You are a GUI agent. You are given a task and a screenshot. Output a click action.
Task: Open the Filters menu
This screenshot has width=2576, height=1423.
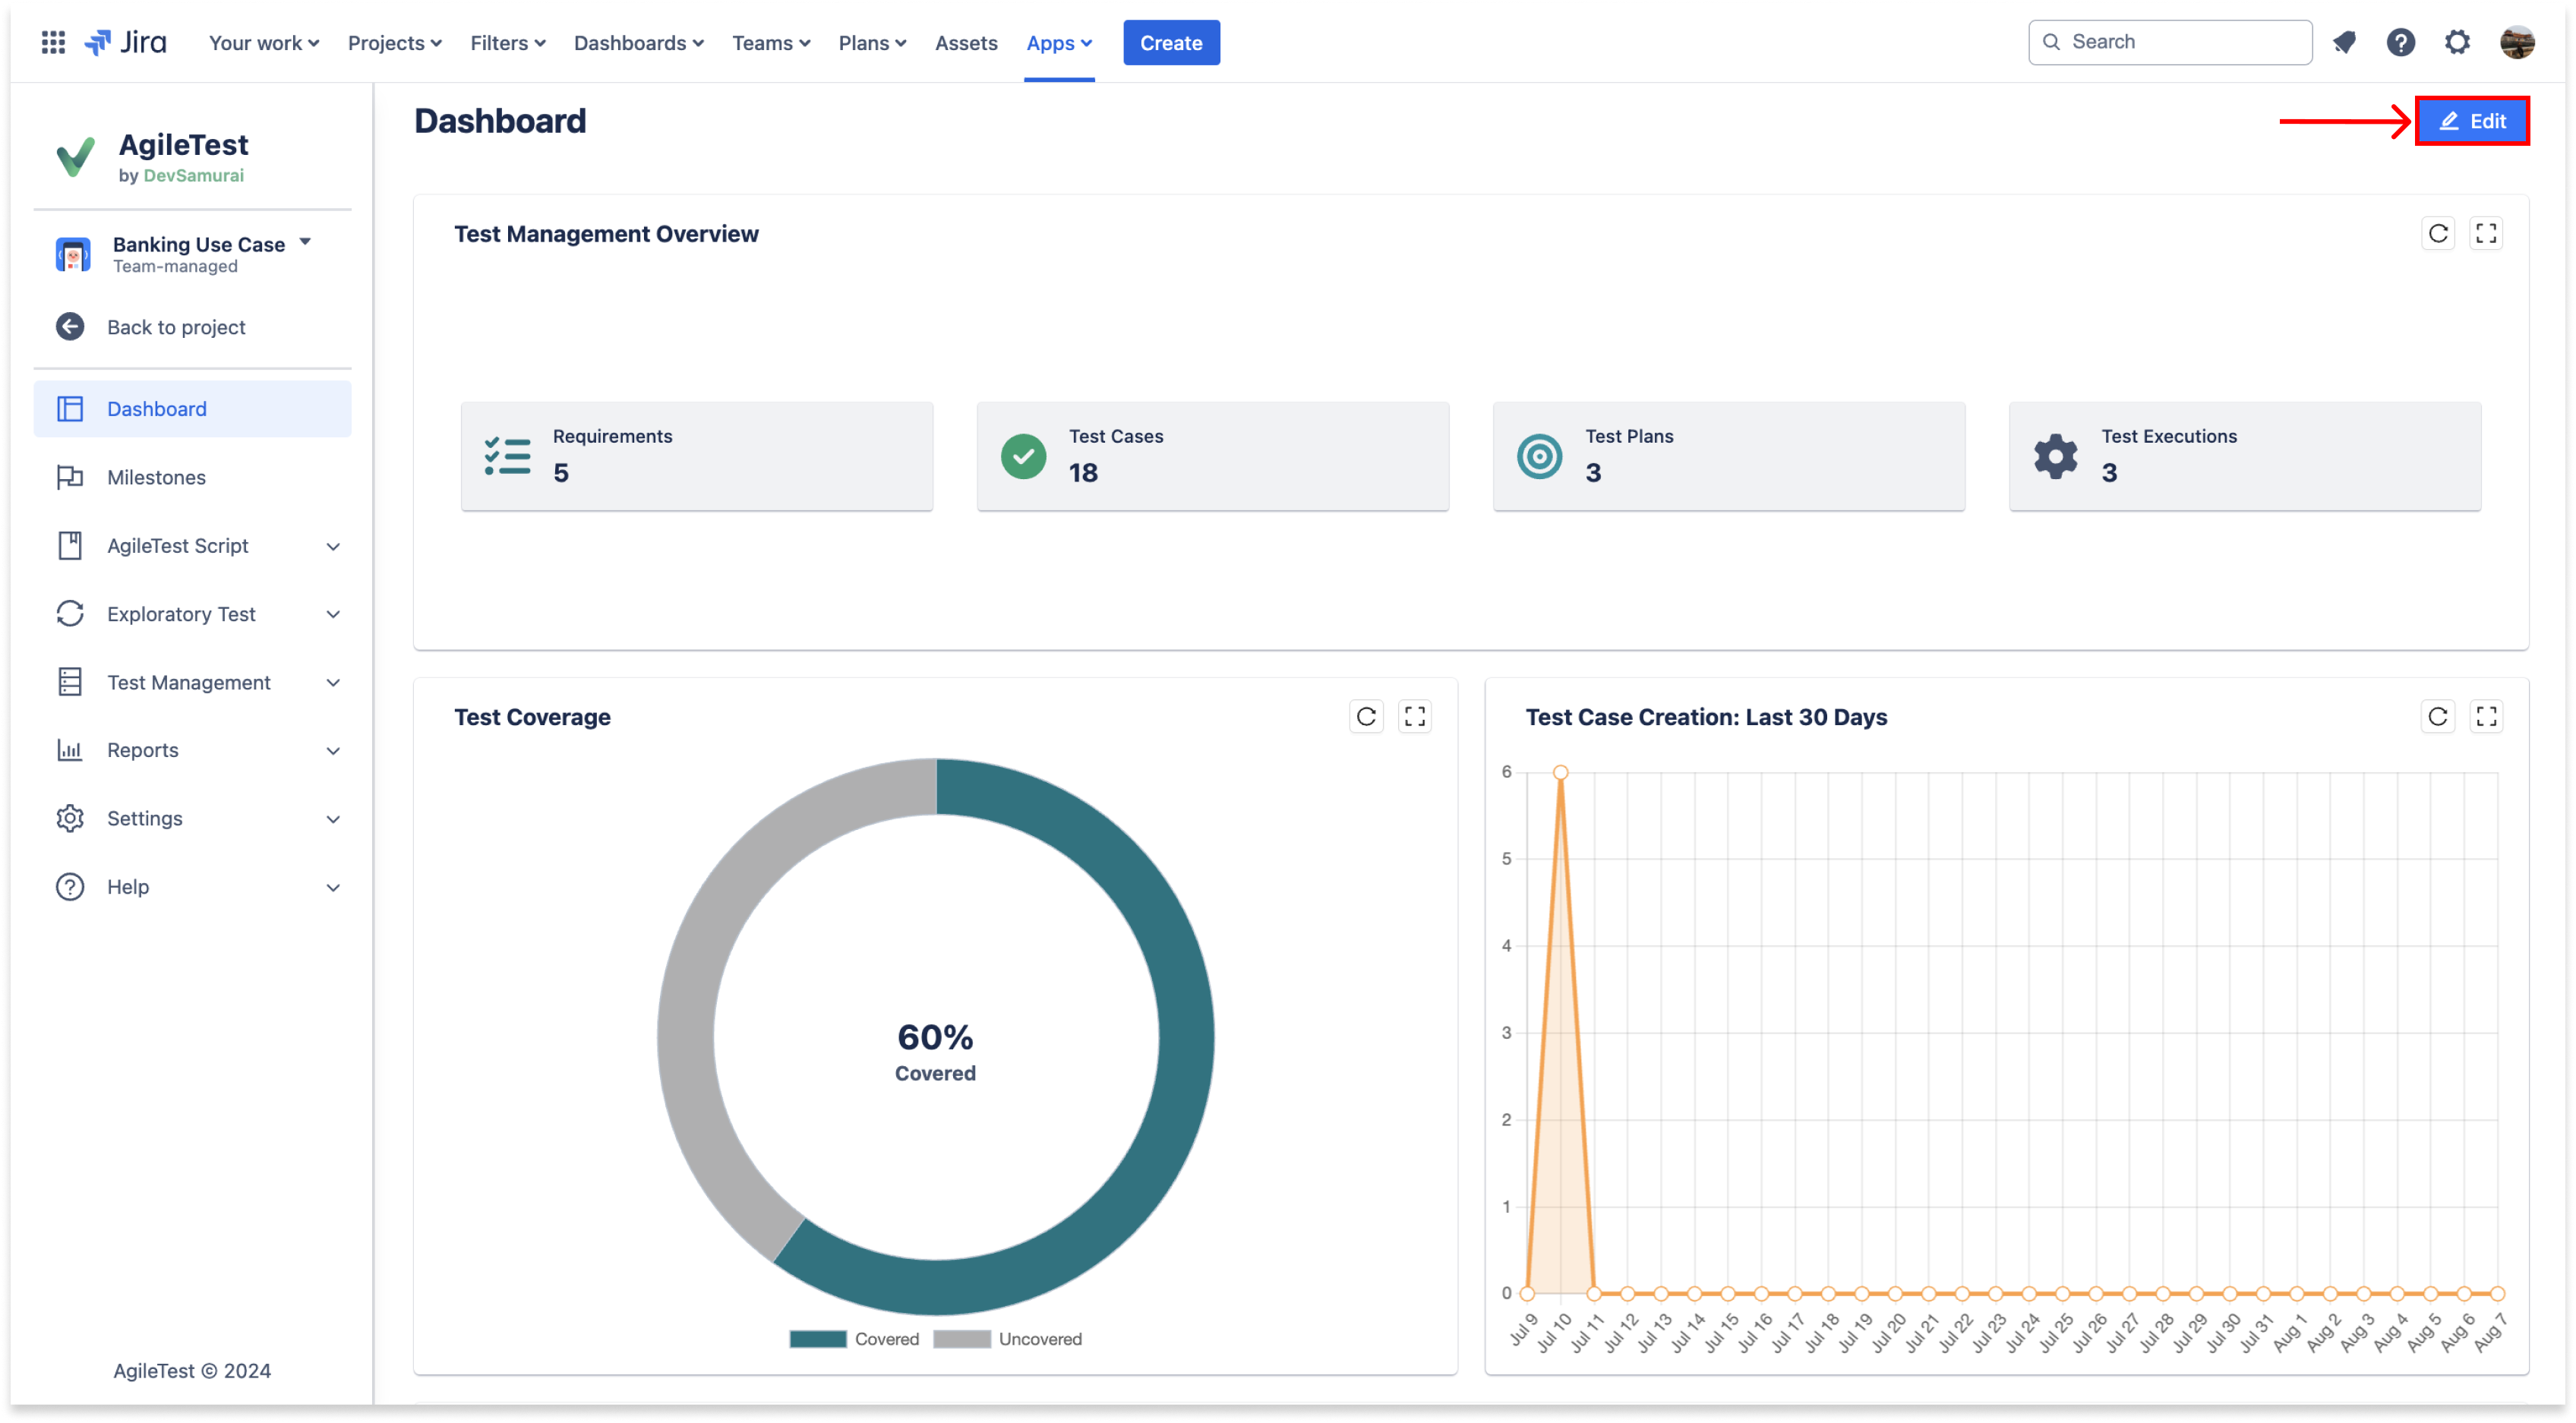click(x=507, y=42)
